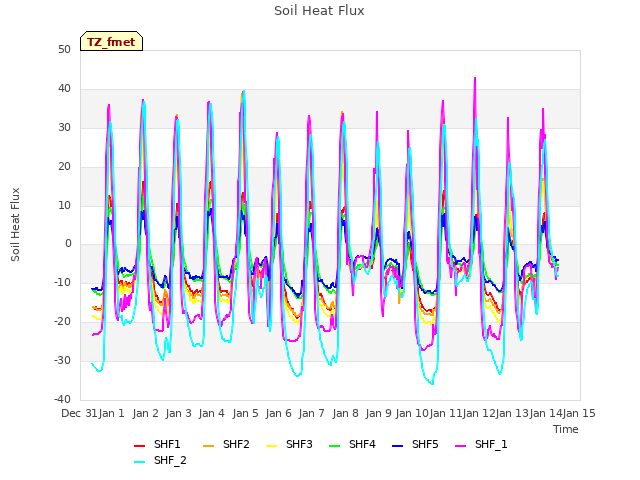
Task: Click the Jan 1 x-axis label
Action: tap(111, 413)
